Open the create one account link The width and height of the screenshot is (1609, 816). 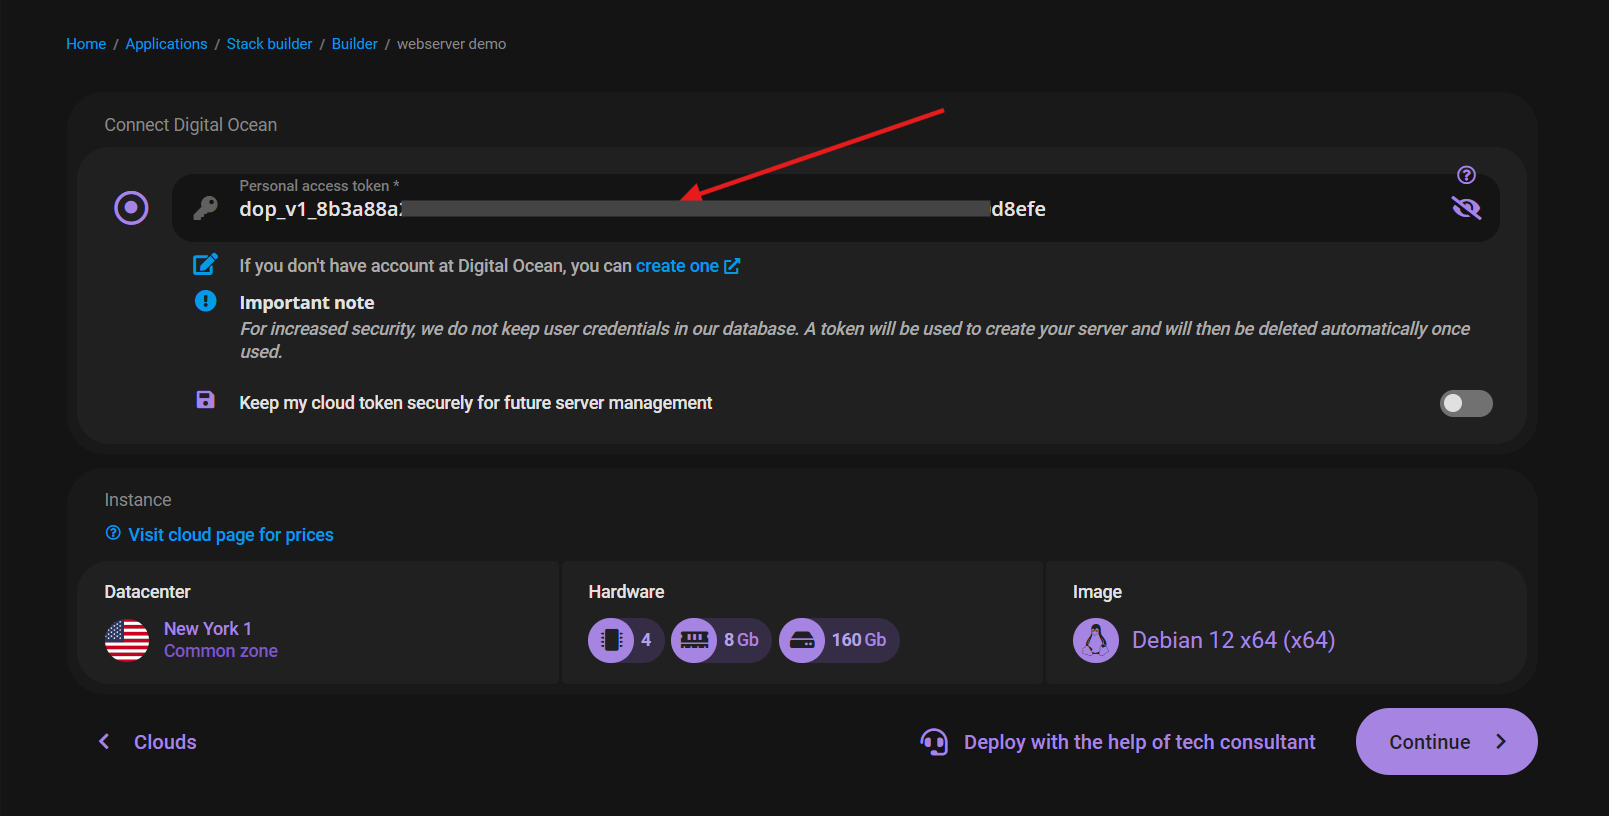click(686, 266)
